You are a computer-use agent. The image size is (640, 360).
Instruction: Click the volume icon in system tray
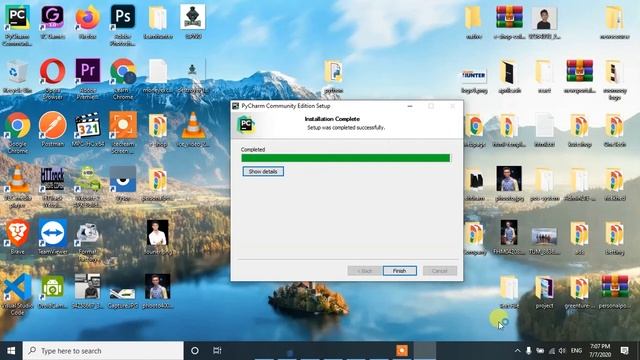click(x=562, y=351)
